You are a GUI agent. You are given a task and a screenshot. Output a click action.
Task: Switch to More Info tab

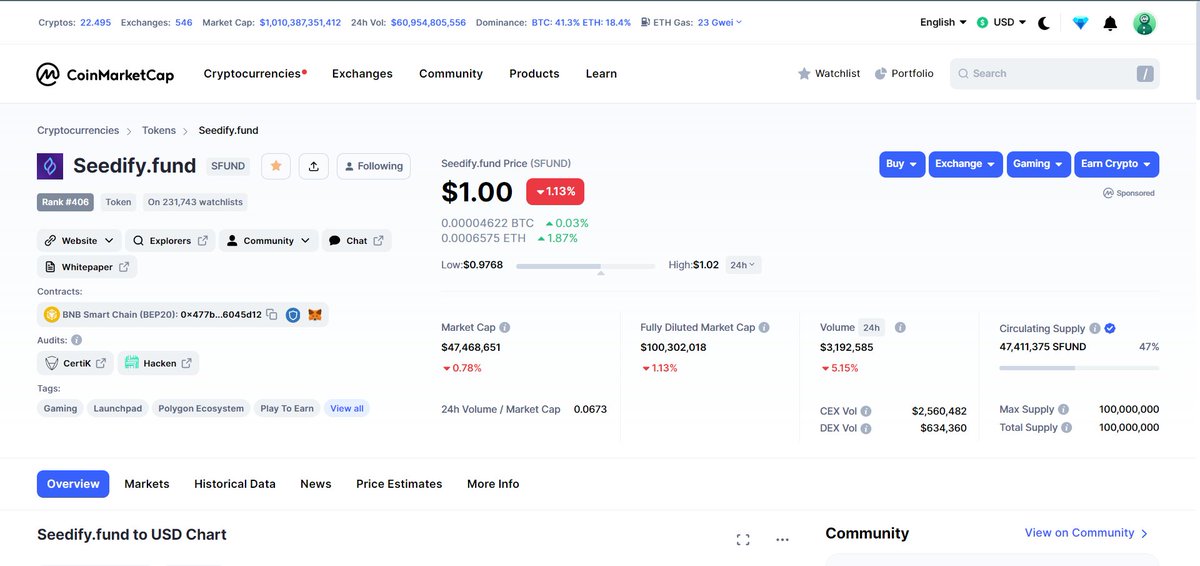pyautogui.click(x=493, y=484)
